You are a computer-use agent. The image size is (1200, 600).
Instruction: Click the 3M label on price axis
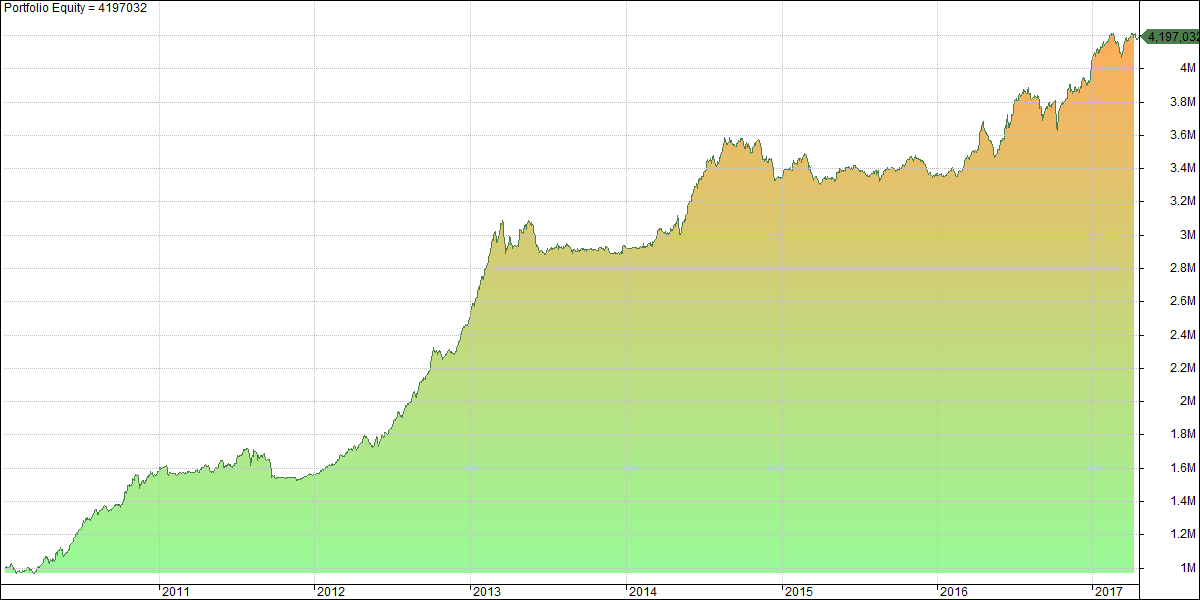(1188, 235)
